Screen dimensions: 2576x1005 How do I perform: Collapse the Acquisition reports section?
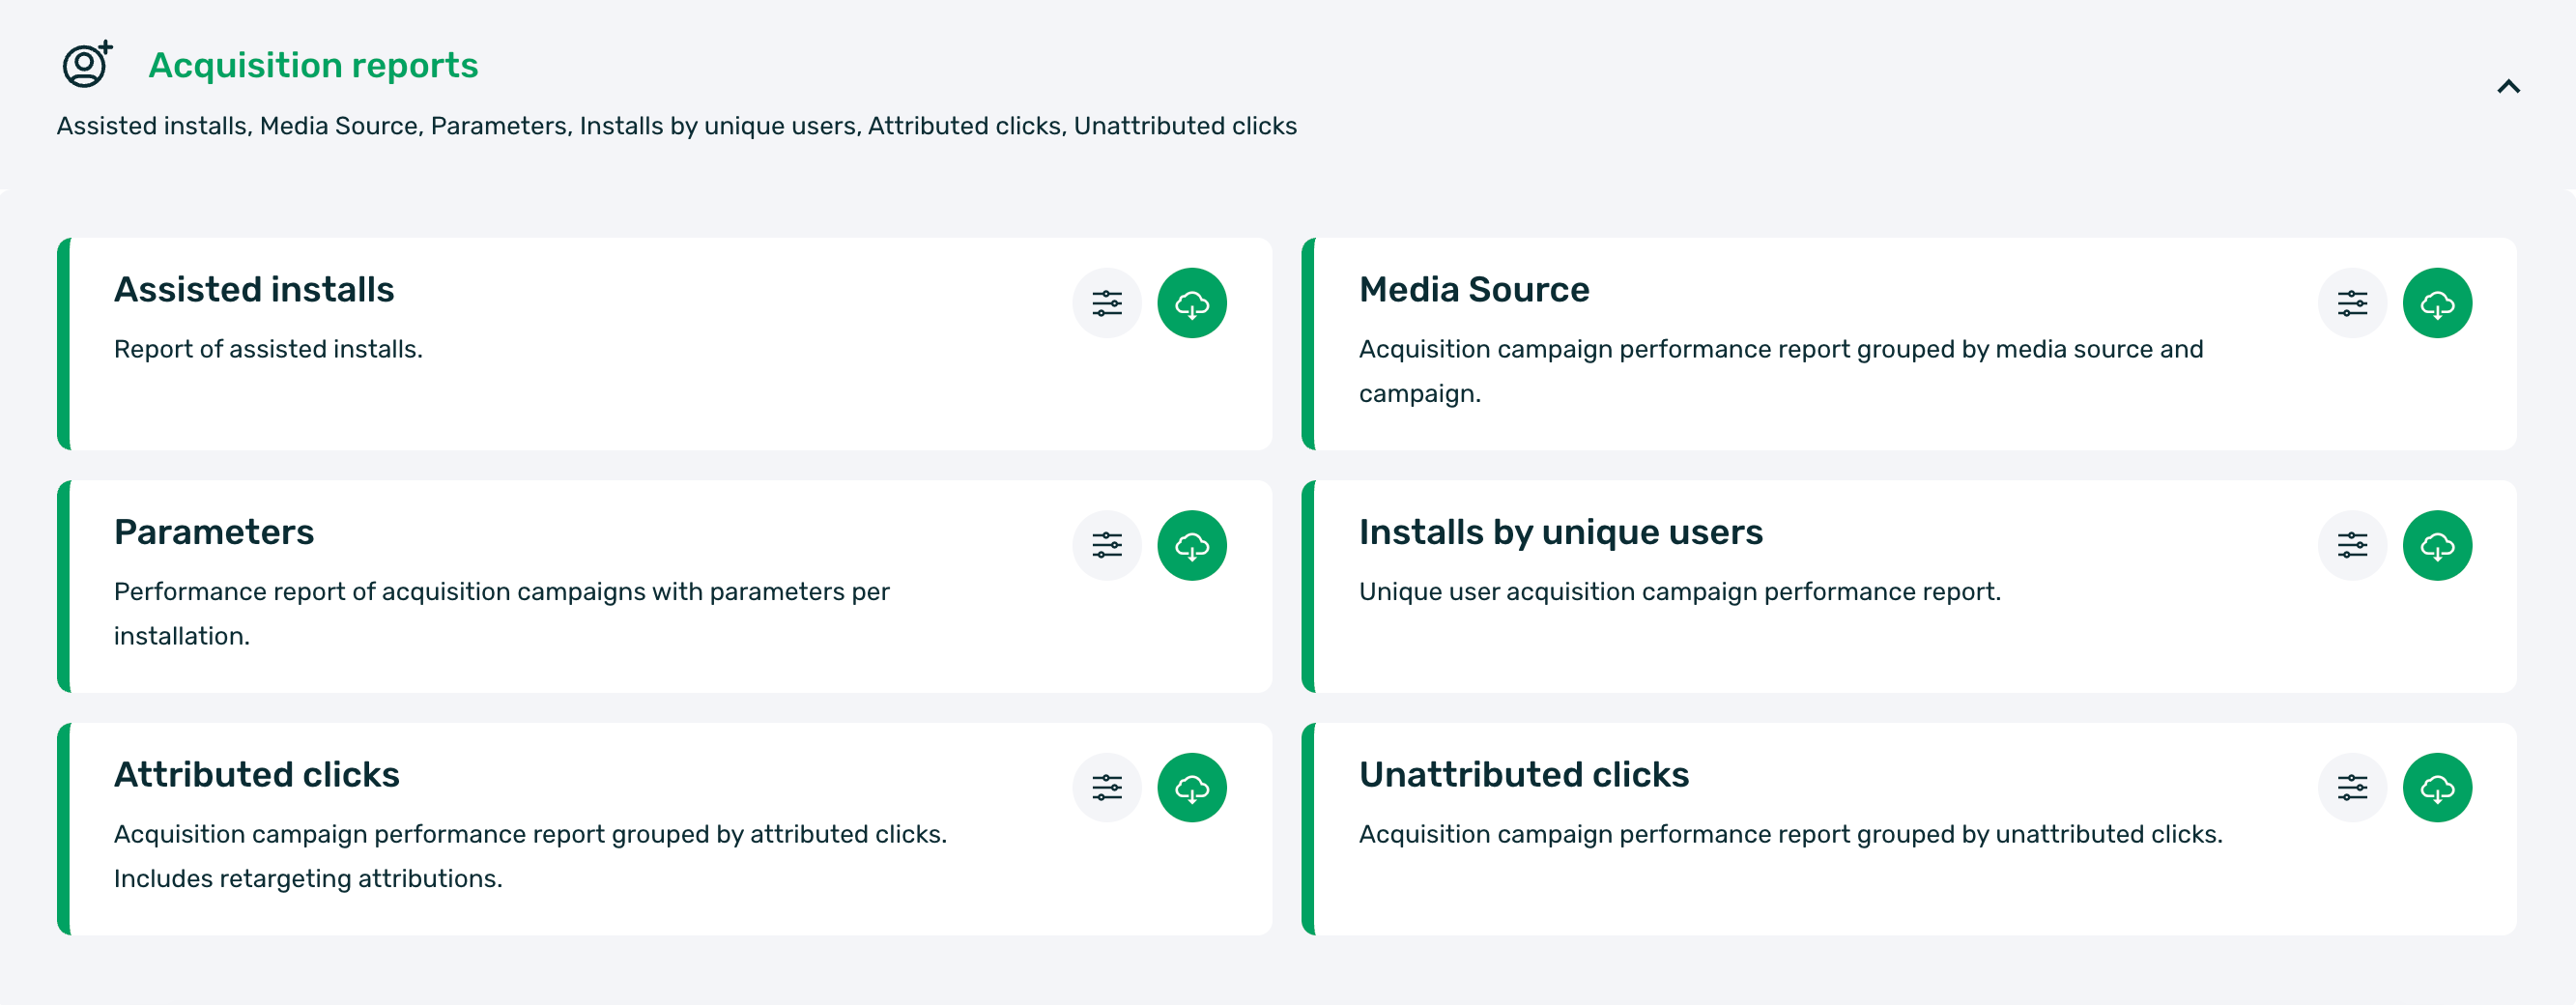pyautogui.click(x=2508, y=87)
